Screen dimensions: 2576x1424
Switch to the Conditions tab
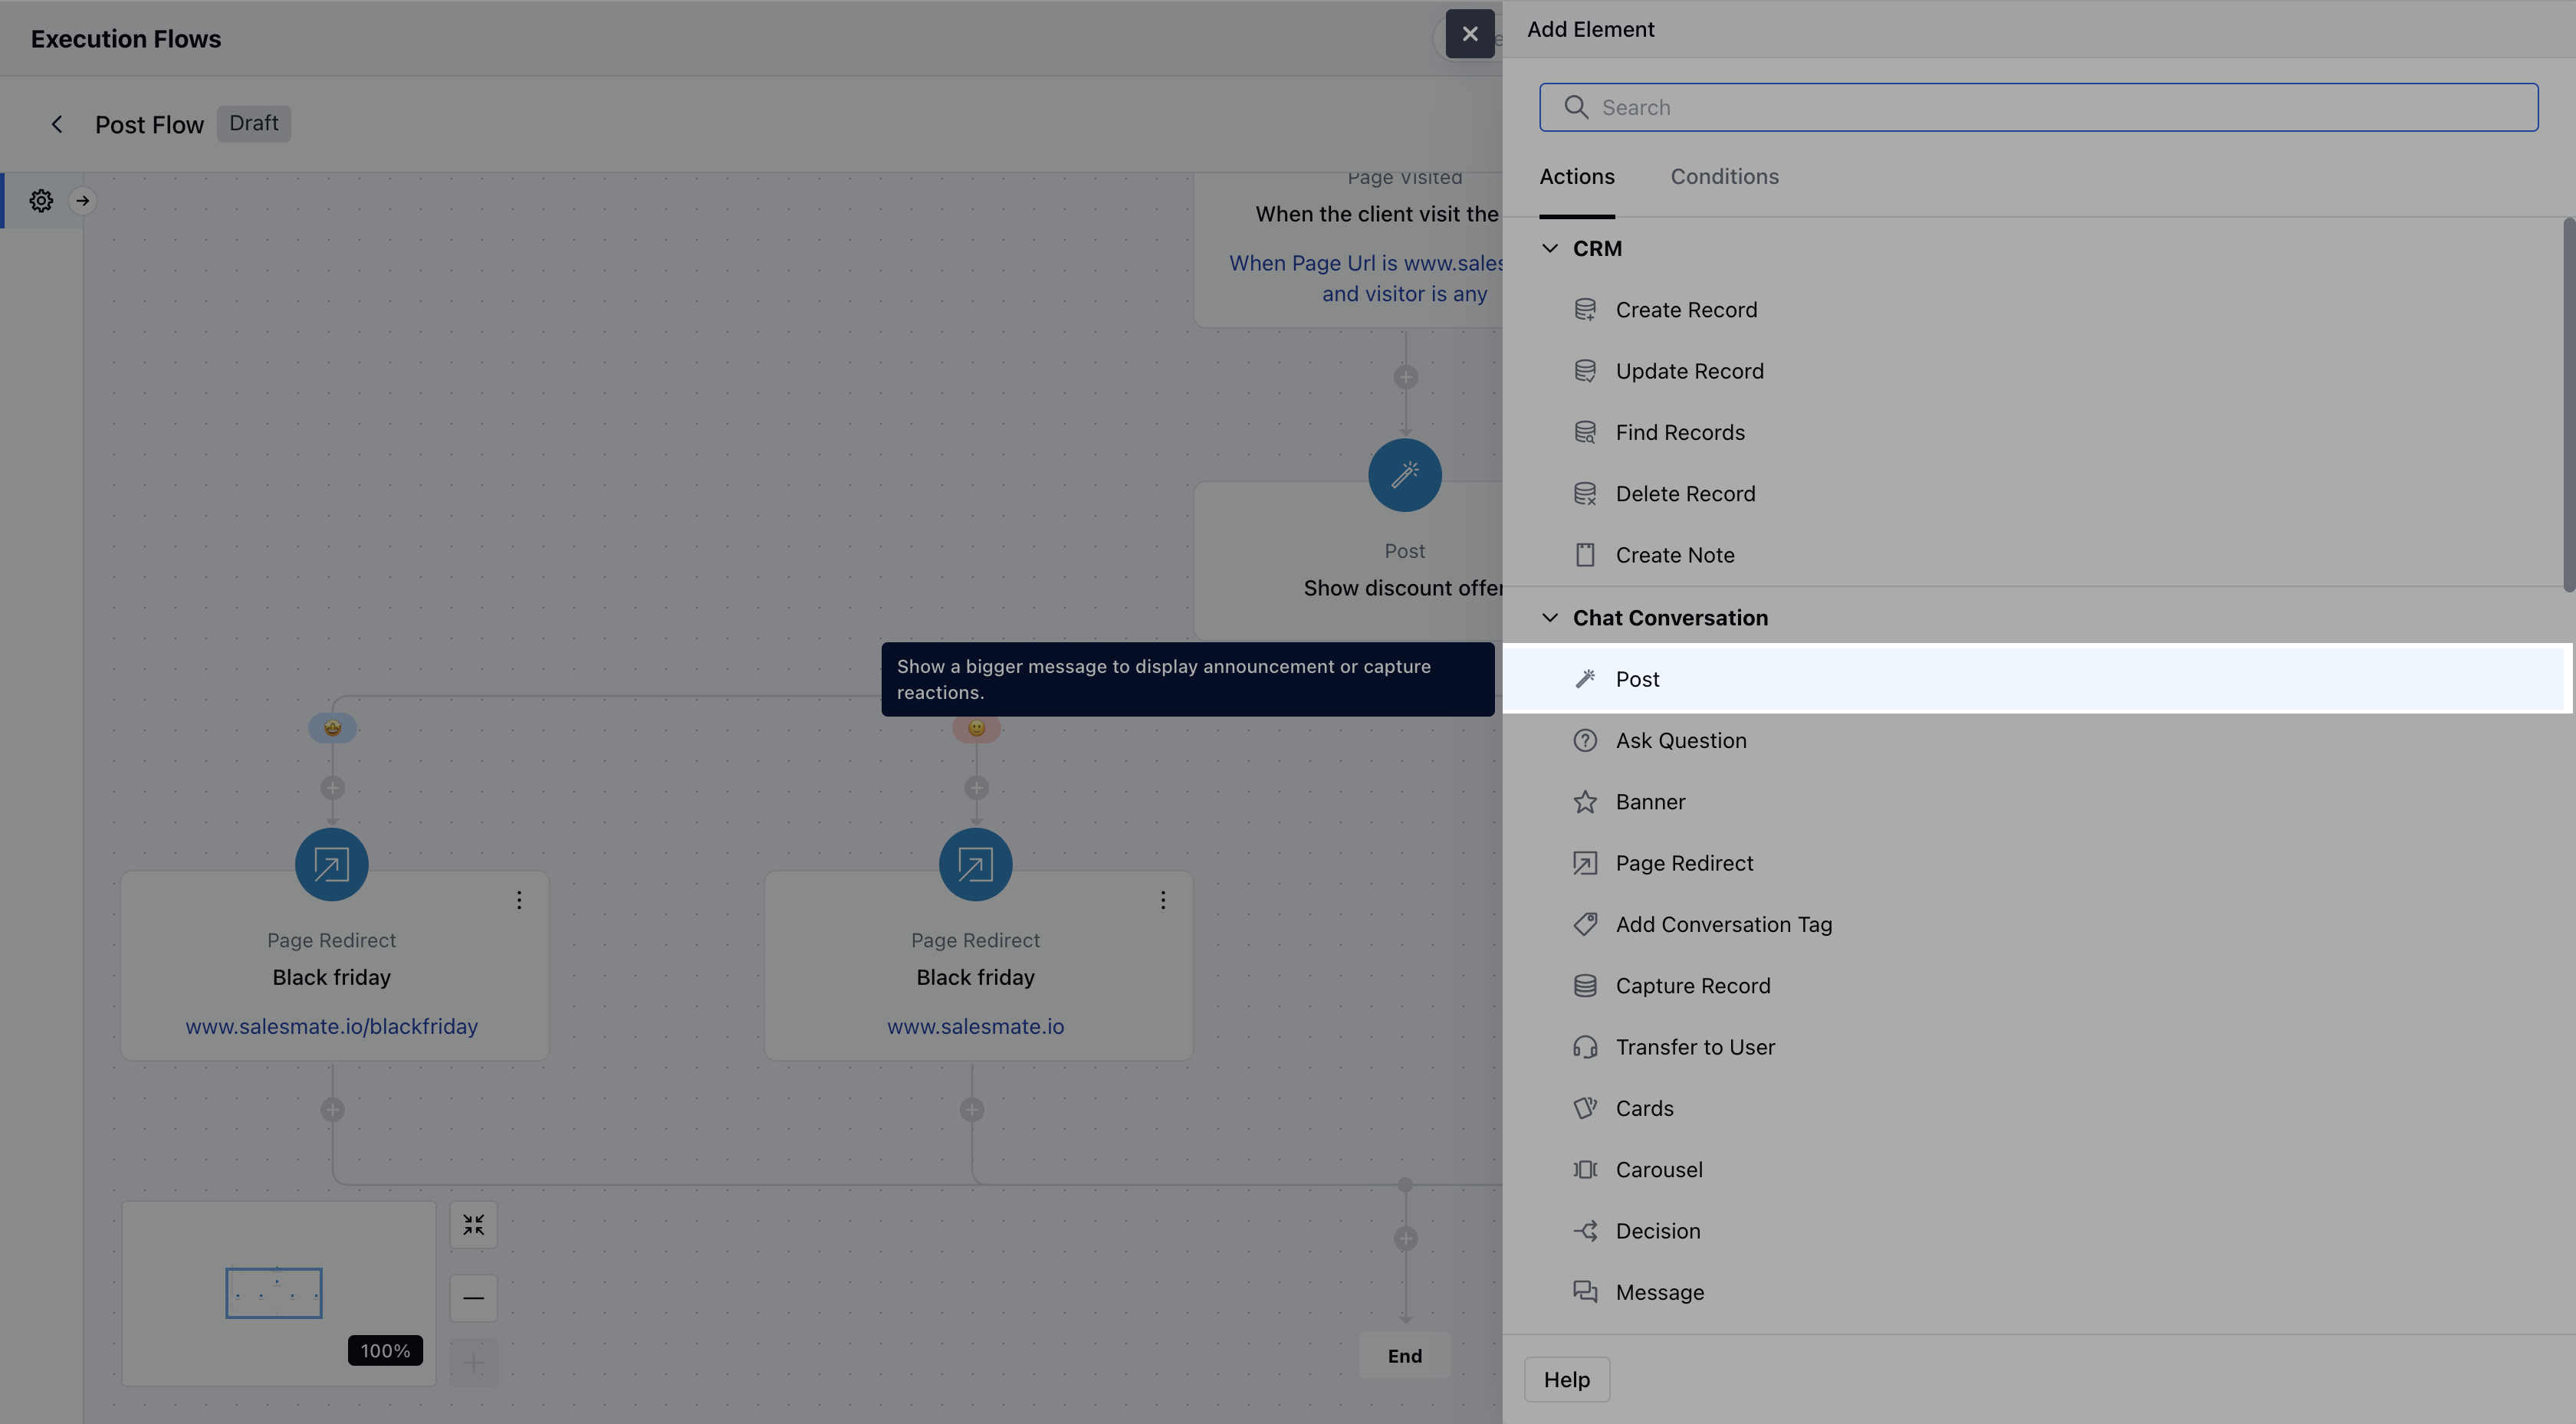[x=1724, y=177]
